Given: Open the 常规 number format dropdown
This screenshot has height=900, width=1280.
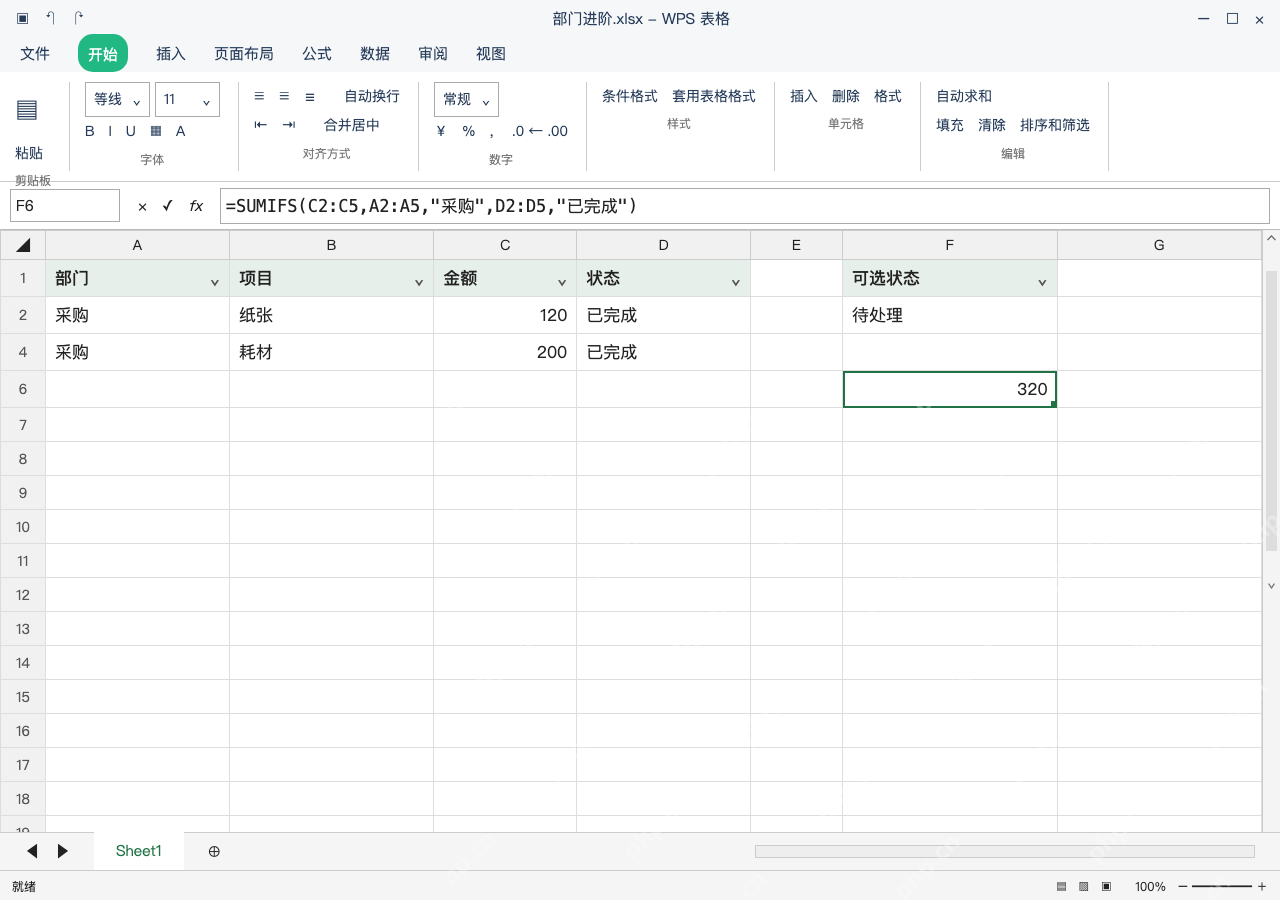Looking at the screenshot, I should pyautogui.click(x=466, y=99).
